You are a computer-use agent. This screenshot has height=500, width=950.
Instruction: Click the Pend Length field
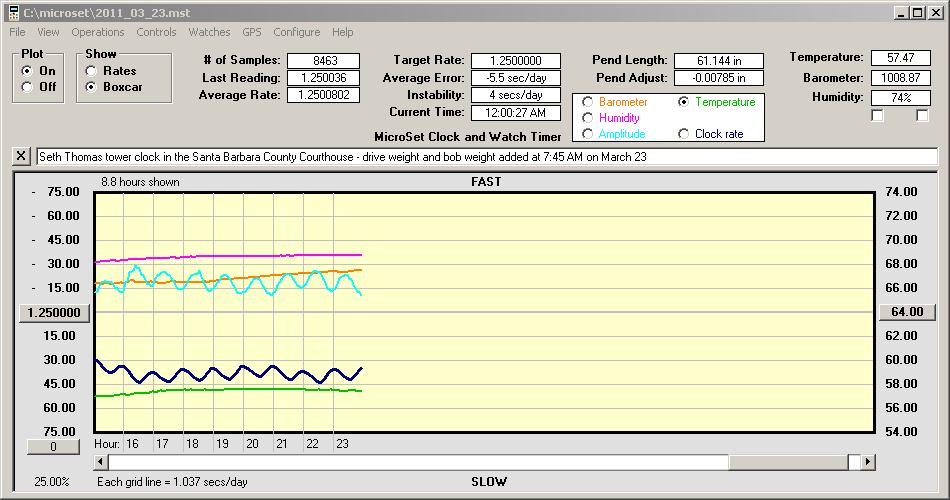719,61
